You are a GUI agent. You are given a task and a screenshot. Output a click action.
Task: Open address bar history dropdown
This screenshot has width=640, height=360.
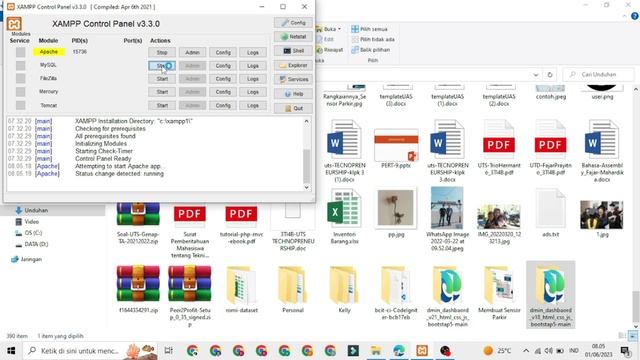pyautogui.click(x=536, y=75)
